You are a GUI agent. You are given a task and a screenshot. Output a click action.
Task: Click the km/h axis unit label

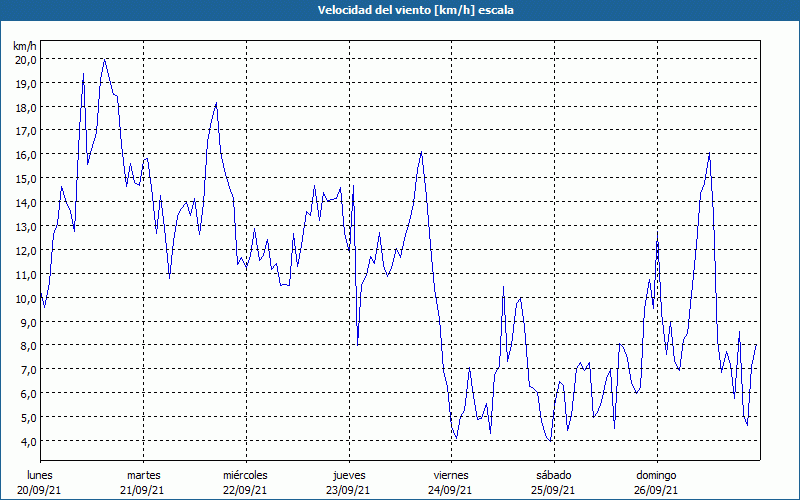(25, 46)
